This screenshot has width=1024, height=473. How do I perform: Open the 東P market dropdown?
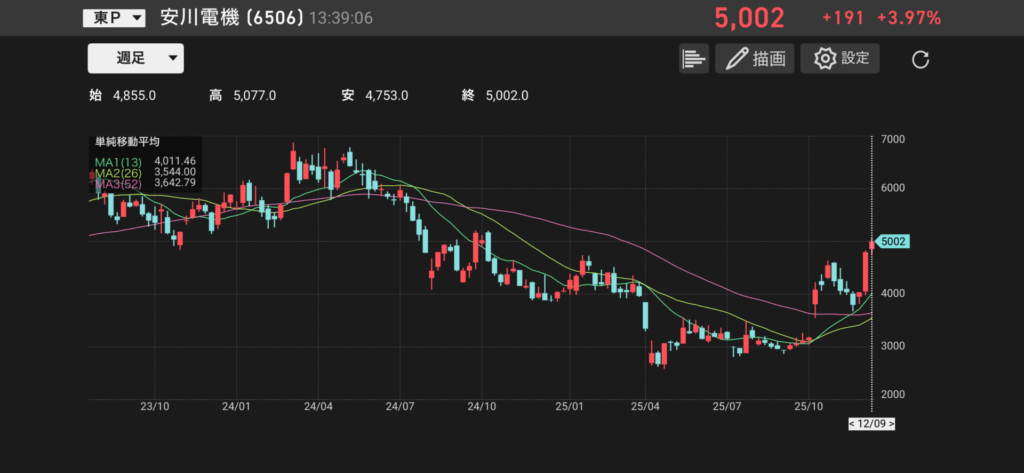112,18
